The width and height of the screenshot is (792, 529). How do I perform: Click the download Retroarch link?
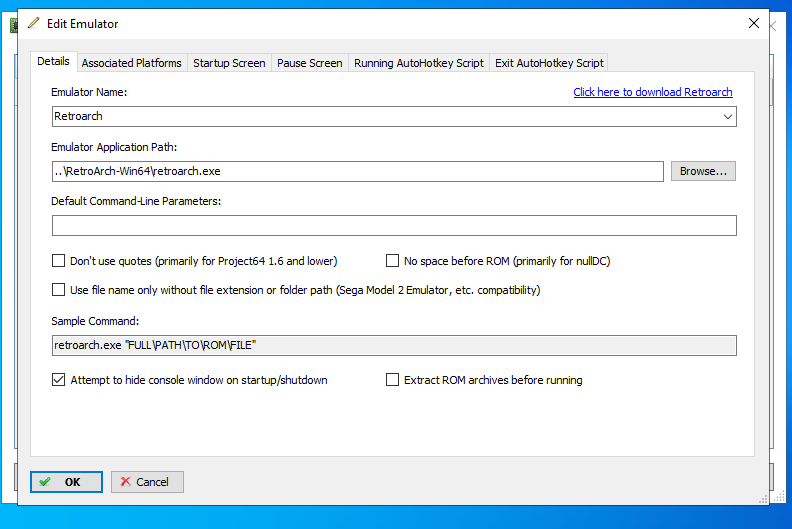pos(653,92)
